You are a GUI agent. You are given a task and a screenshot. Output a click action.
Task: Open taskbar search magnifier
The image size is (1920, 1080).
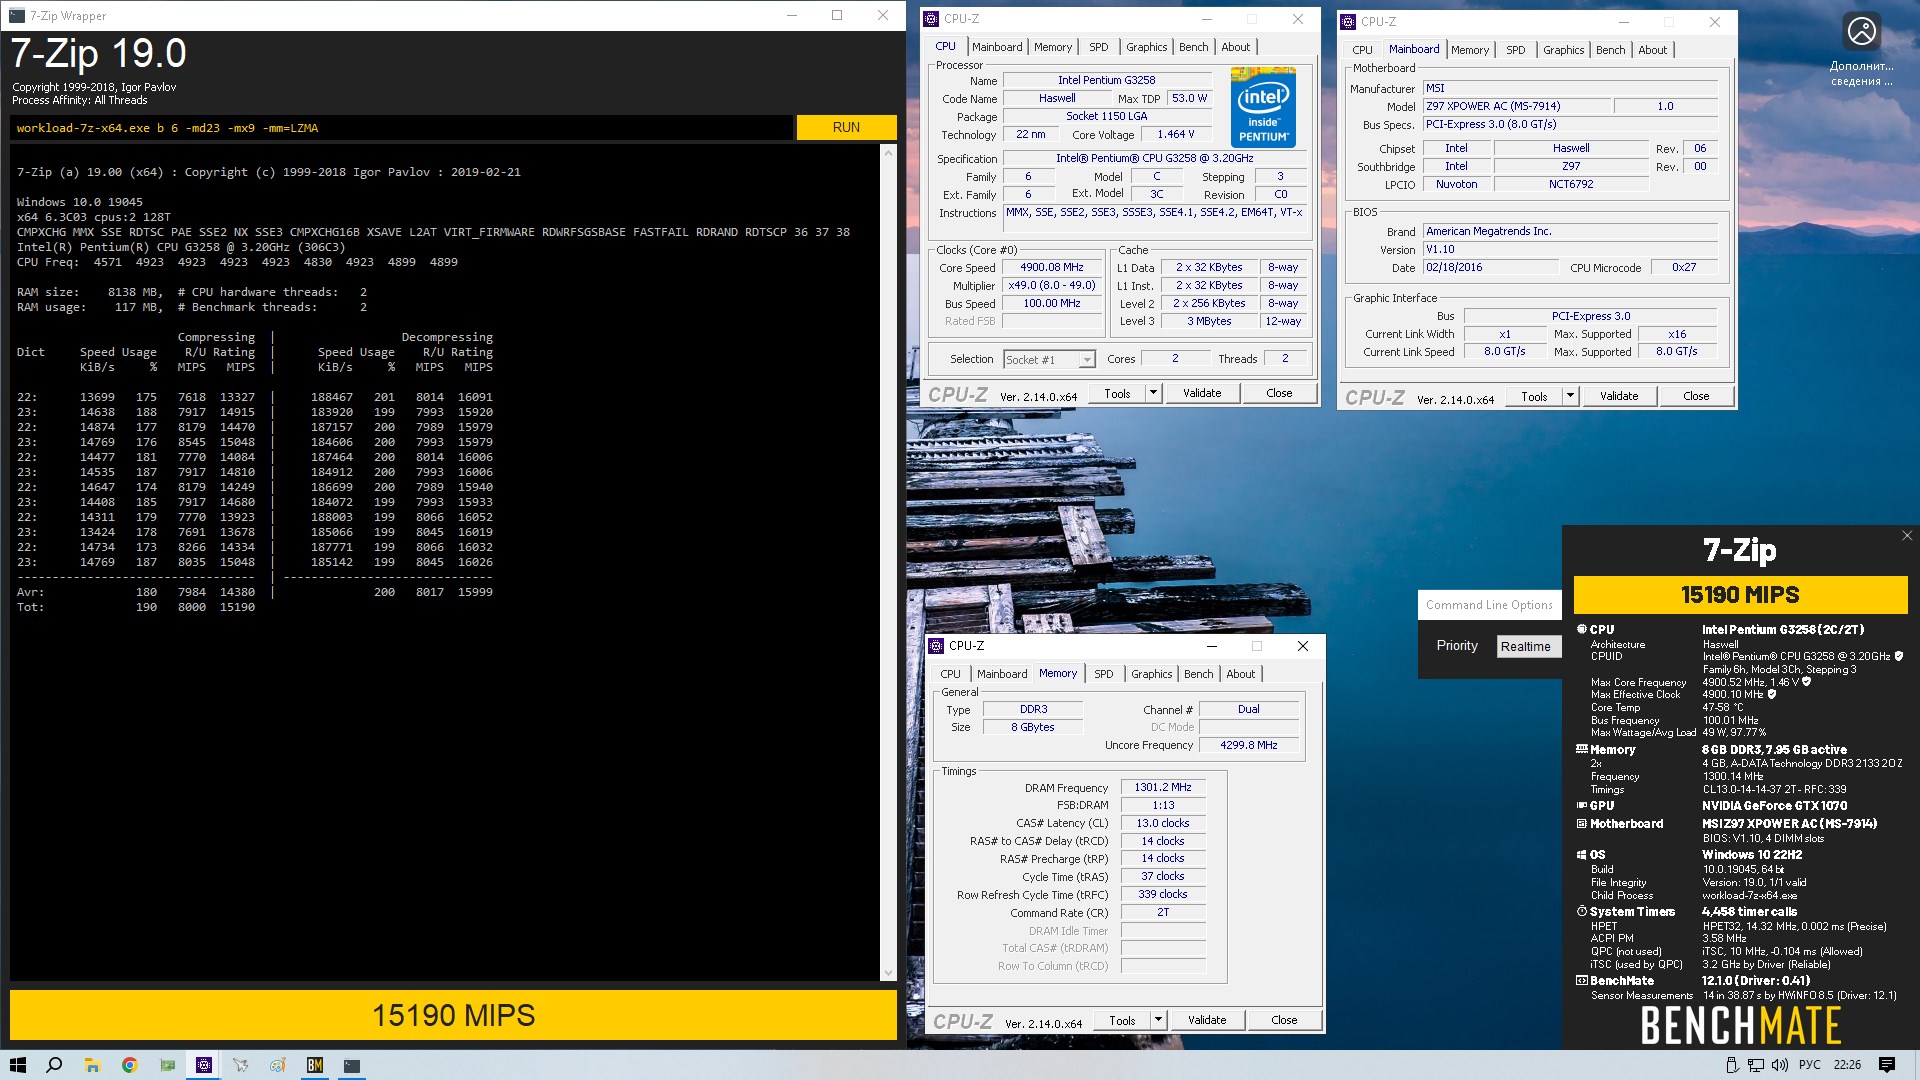[54, 1065]
